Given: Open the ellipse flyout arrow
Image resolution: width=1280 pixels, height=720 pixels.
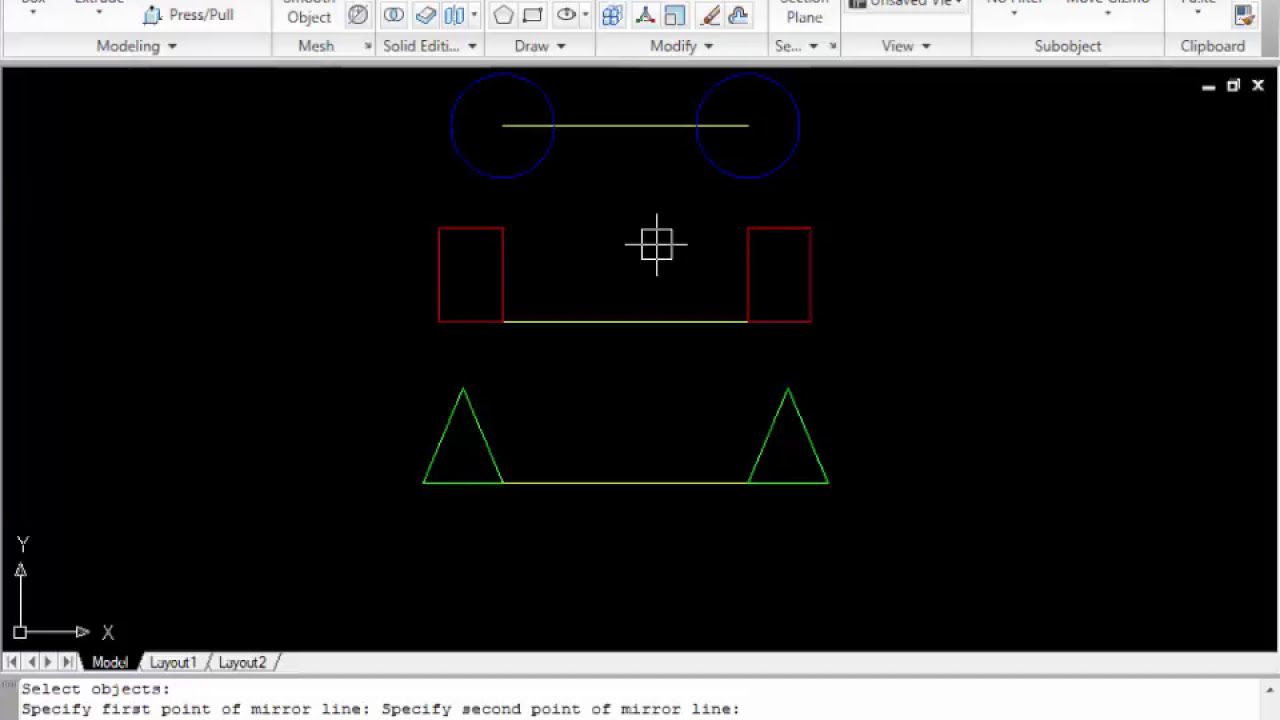Looking at the screenshot, I should click(x=585, y=15).
